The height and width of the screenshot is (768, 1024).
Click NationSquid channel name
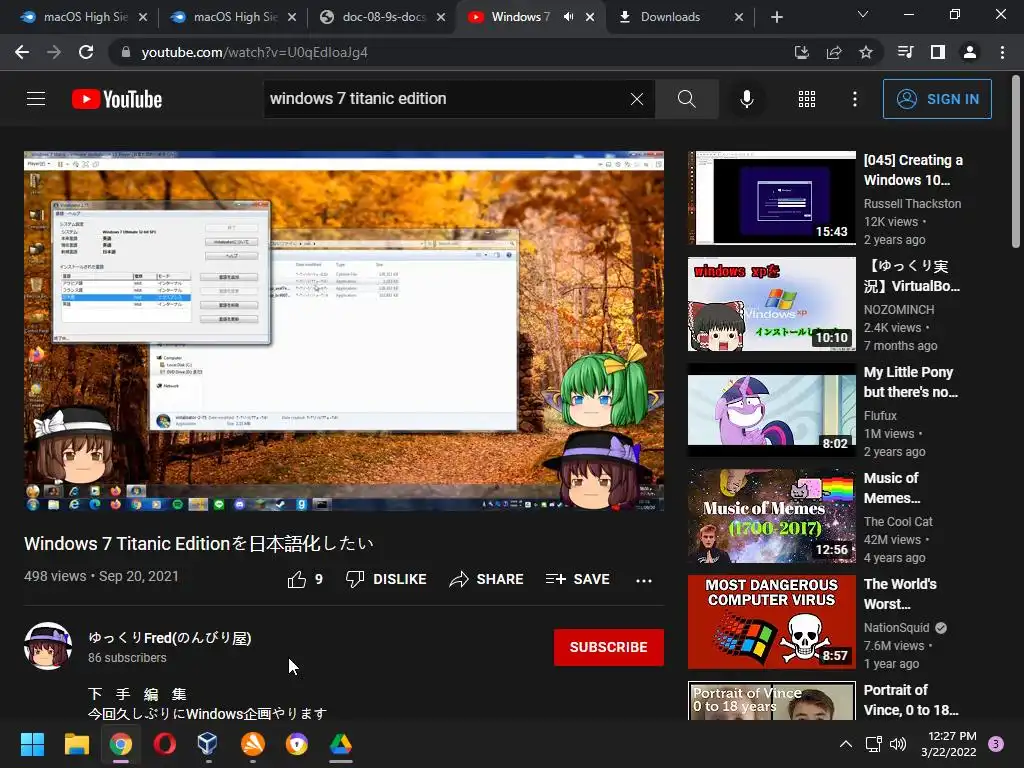click(x=896, y=627)
